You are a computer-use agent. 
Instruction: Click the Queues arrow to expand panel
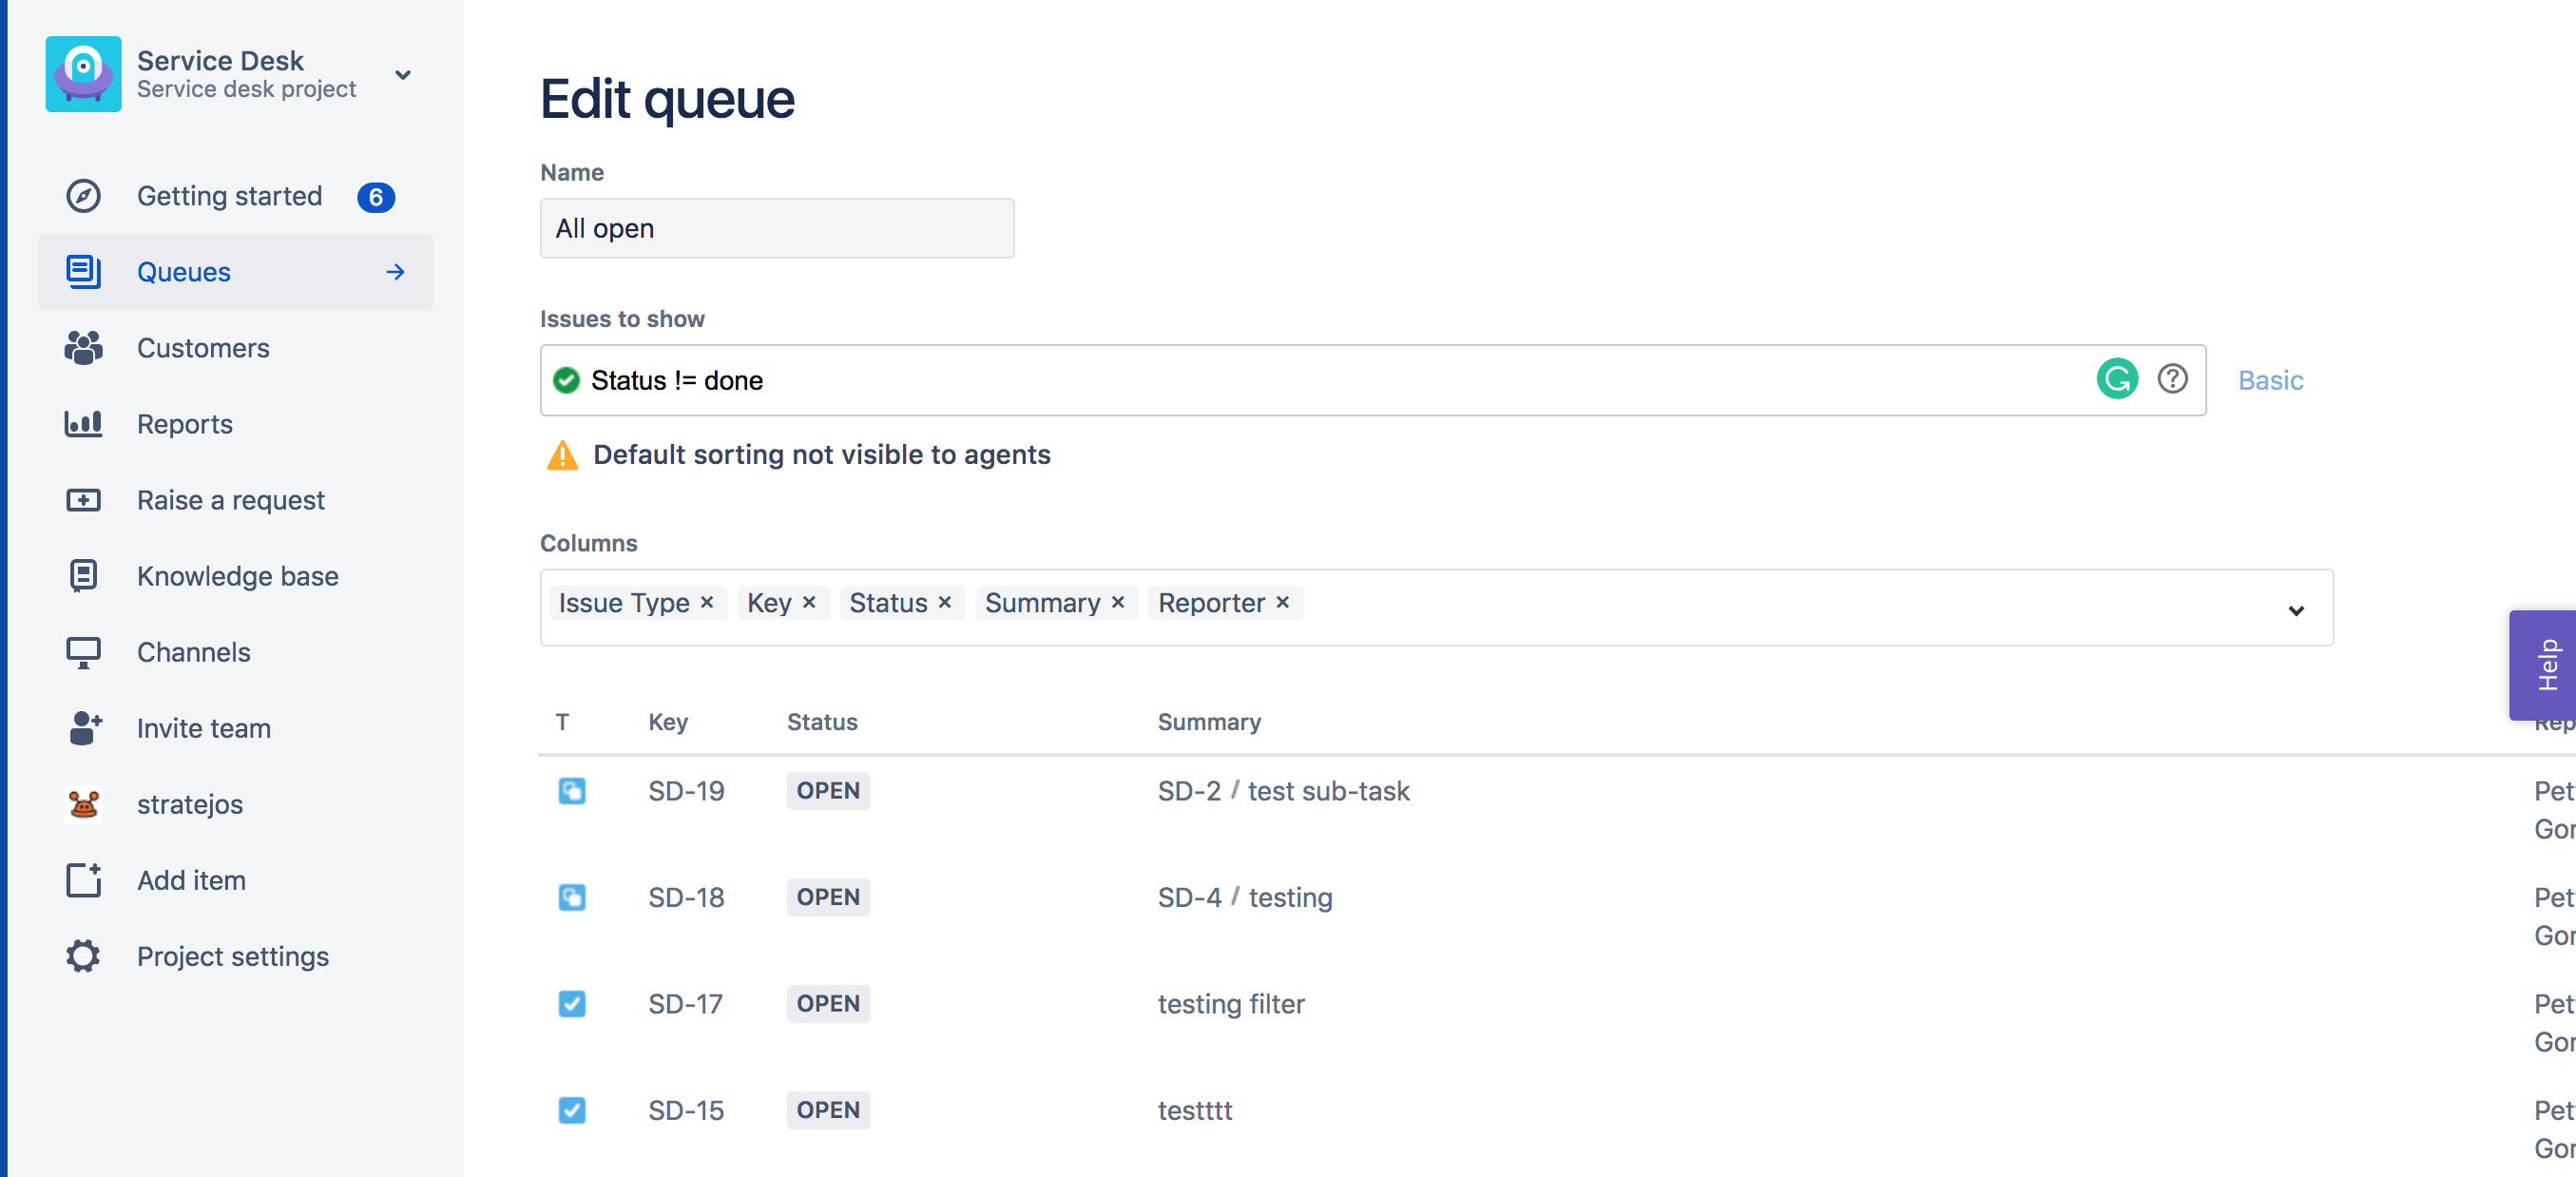tap(396, 271)
